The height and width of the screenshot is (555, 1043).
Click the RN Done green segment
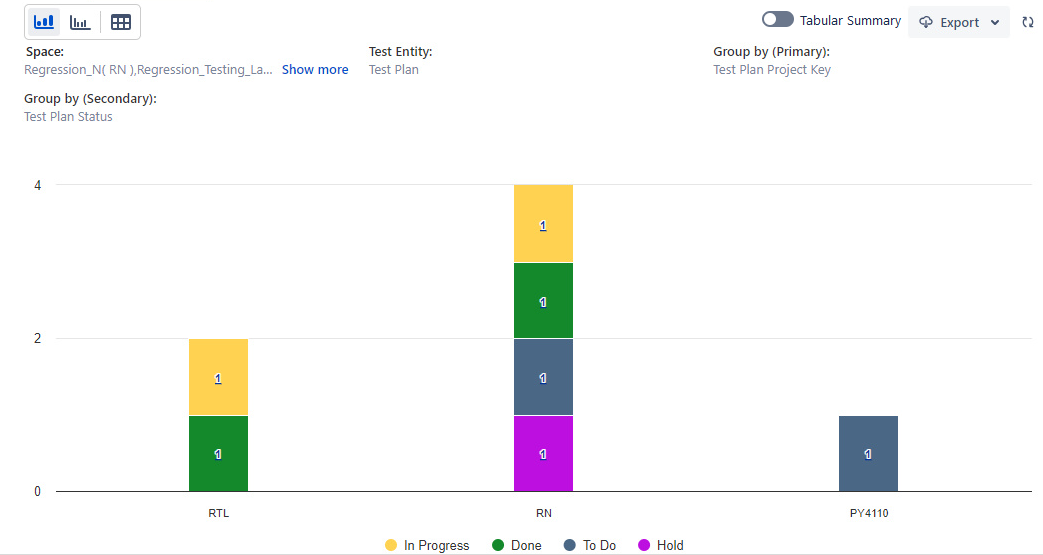point(543,300)
